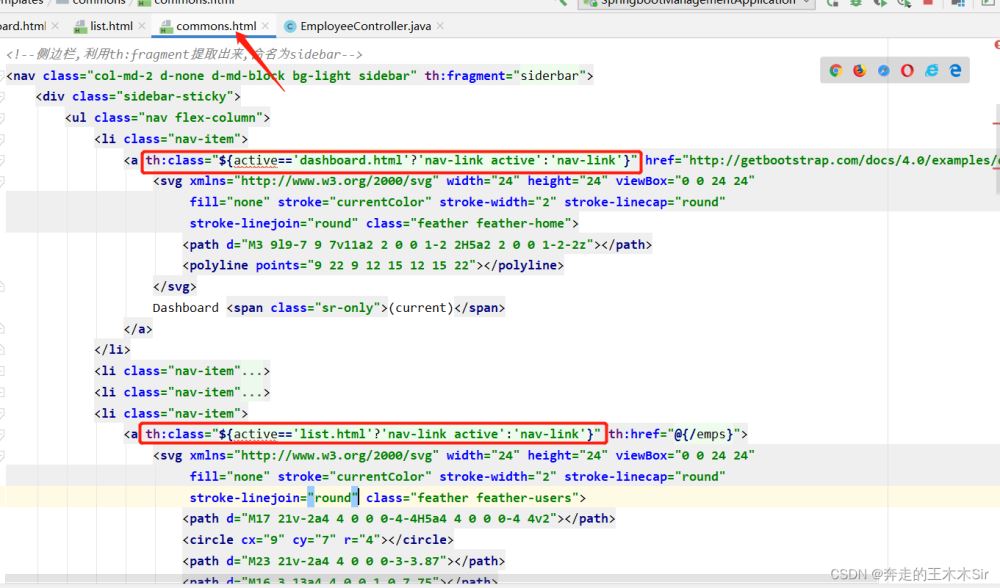Place cursor on th:fragment="siderbar" attribute
Screen dimensions: 1000x588
[509, 76]
